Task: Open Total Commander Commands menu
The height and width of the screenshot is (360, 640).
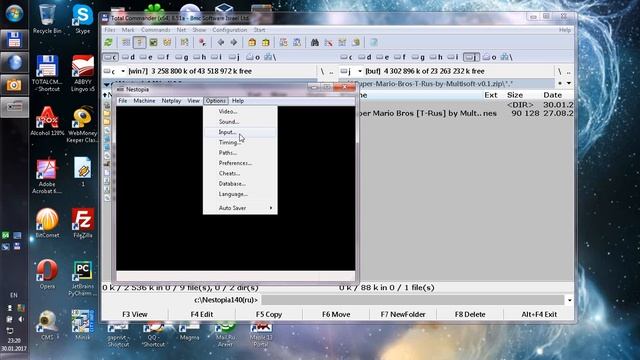Action: (x=156, y=30)
